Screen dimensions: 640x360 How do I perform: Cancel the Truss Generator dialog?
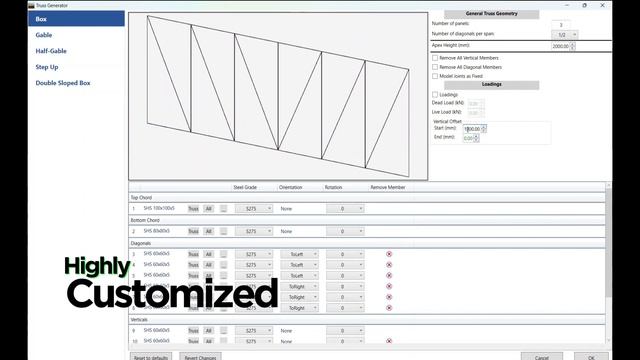coord(542,357)
